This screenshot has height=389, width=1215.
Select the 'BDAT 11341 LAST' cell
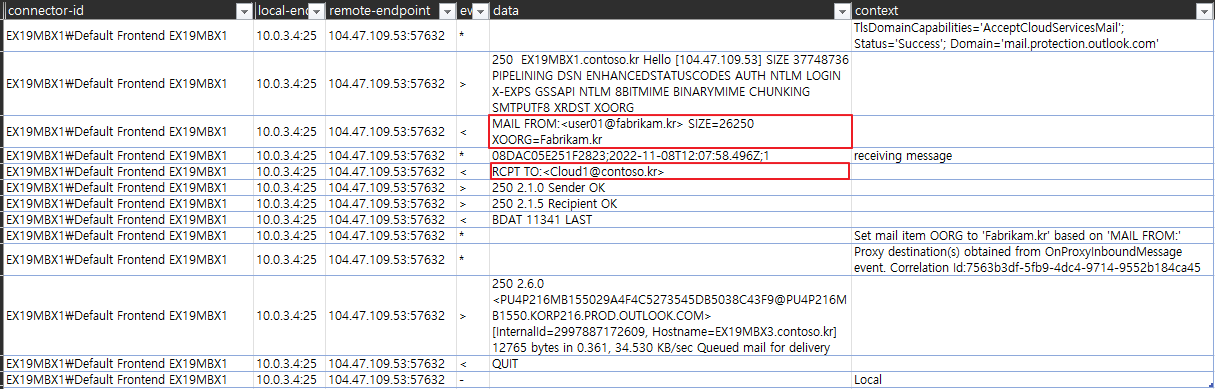pyautogui.click(x=671, y=219)
